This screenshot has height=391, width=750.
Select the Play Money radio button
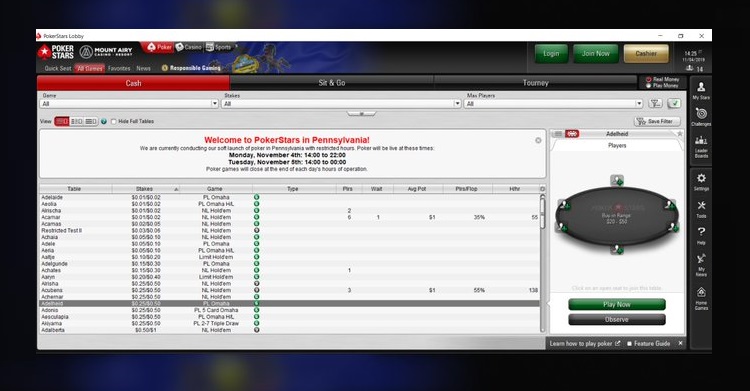click(x=649, y=86)
